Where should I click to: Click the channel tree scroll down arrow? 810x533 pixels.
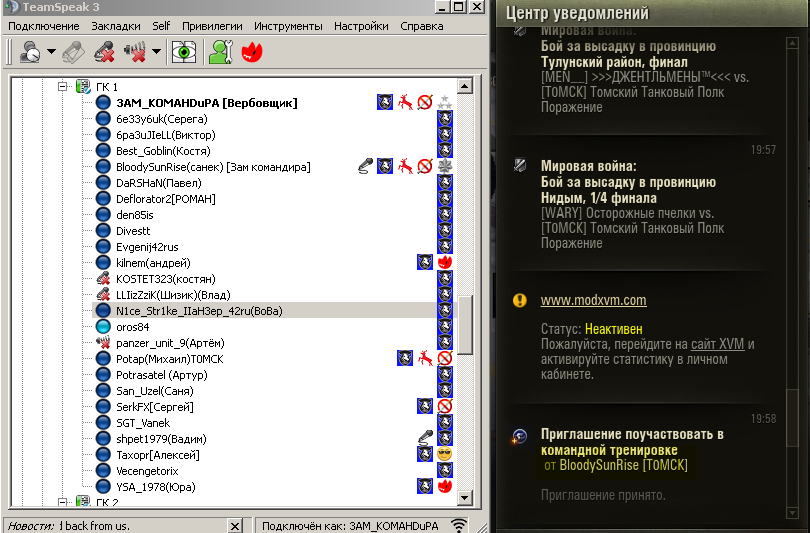coord(464,498)
